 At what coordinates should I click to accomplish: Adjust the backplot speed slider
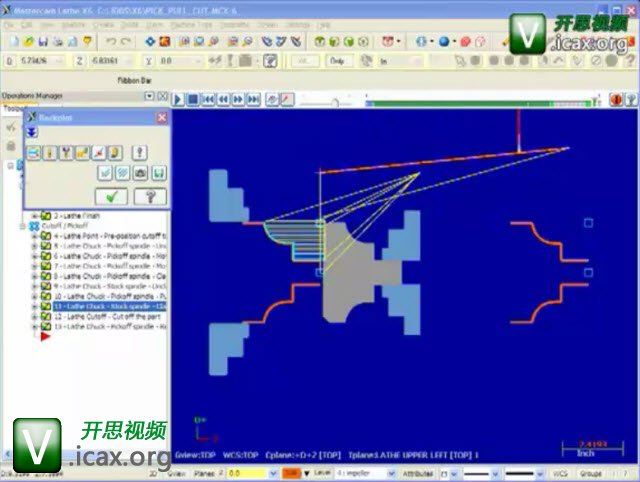(335, 102)
